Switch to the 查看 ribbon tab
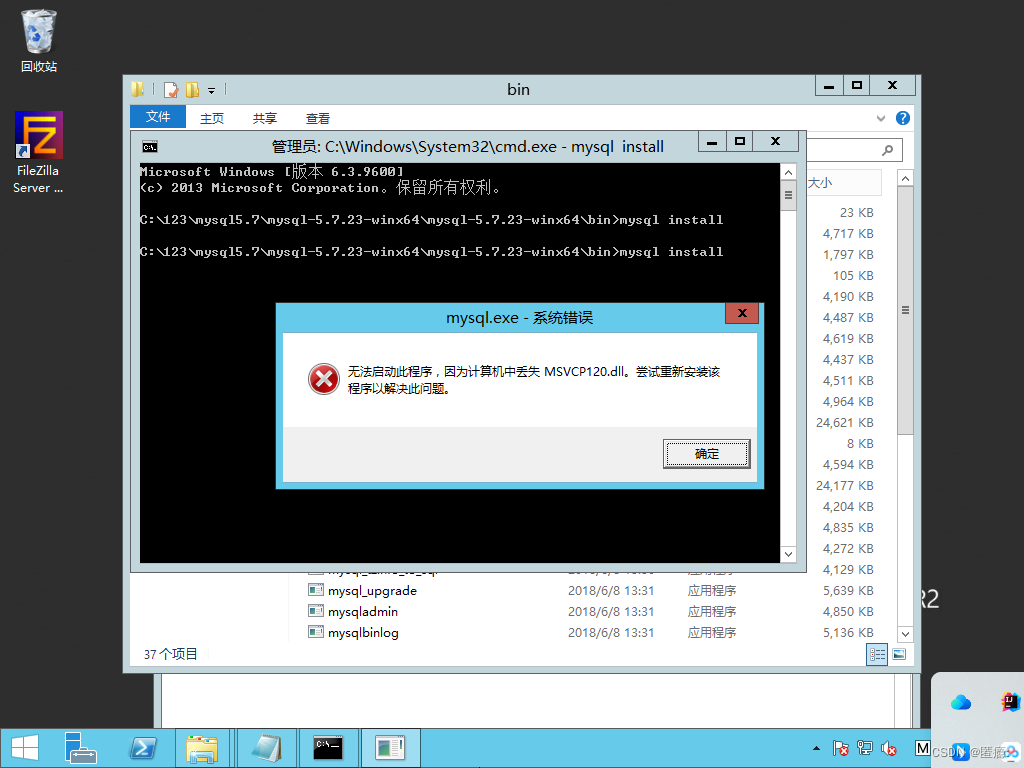 pos(317,117)
